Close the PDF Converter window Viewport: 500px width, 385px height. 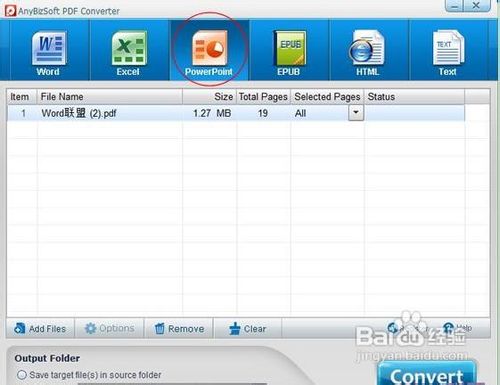477,6
